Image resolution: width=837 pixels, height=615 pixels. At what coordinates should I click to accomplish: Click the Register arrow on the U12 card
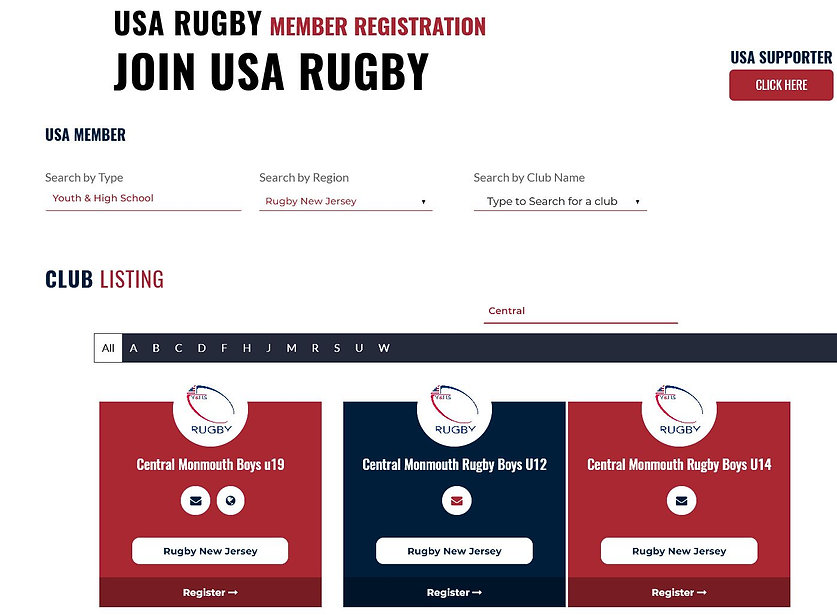[x=455, y=592]
